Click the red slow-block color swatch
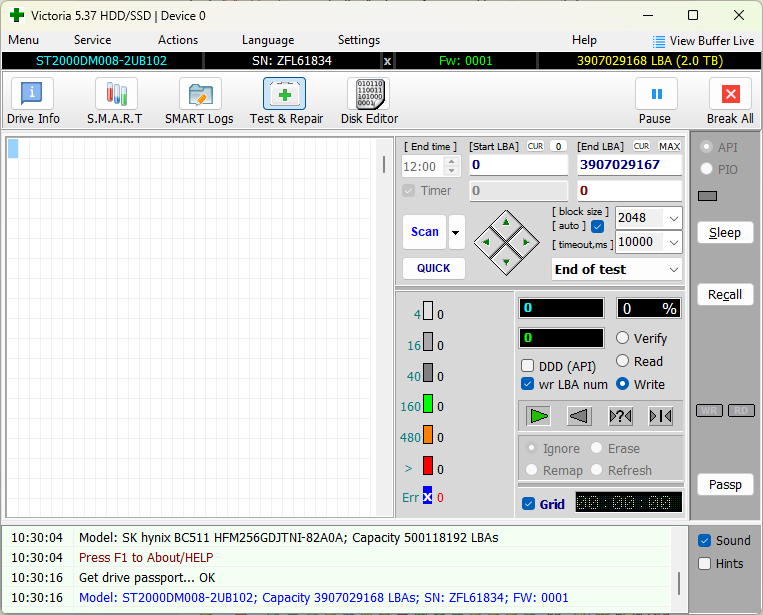This screenshot has height=615, width=763. pos(428,466)
